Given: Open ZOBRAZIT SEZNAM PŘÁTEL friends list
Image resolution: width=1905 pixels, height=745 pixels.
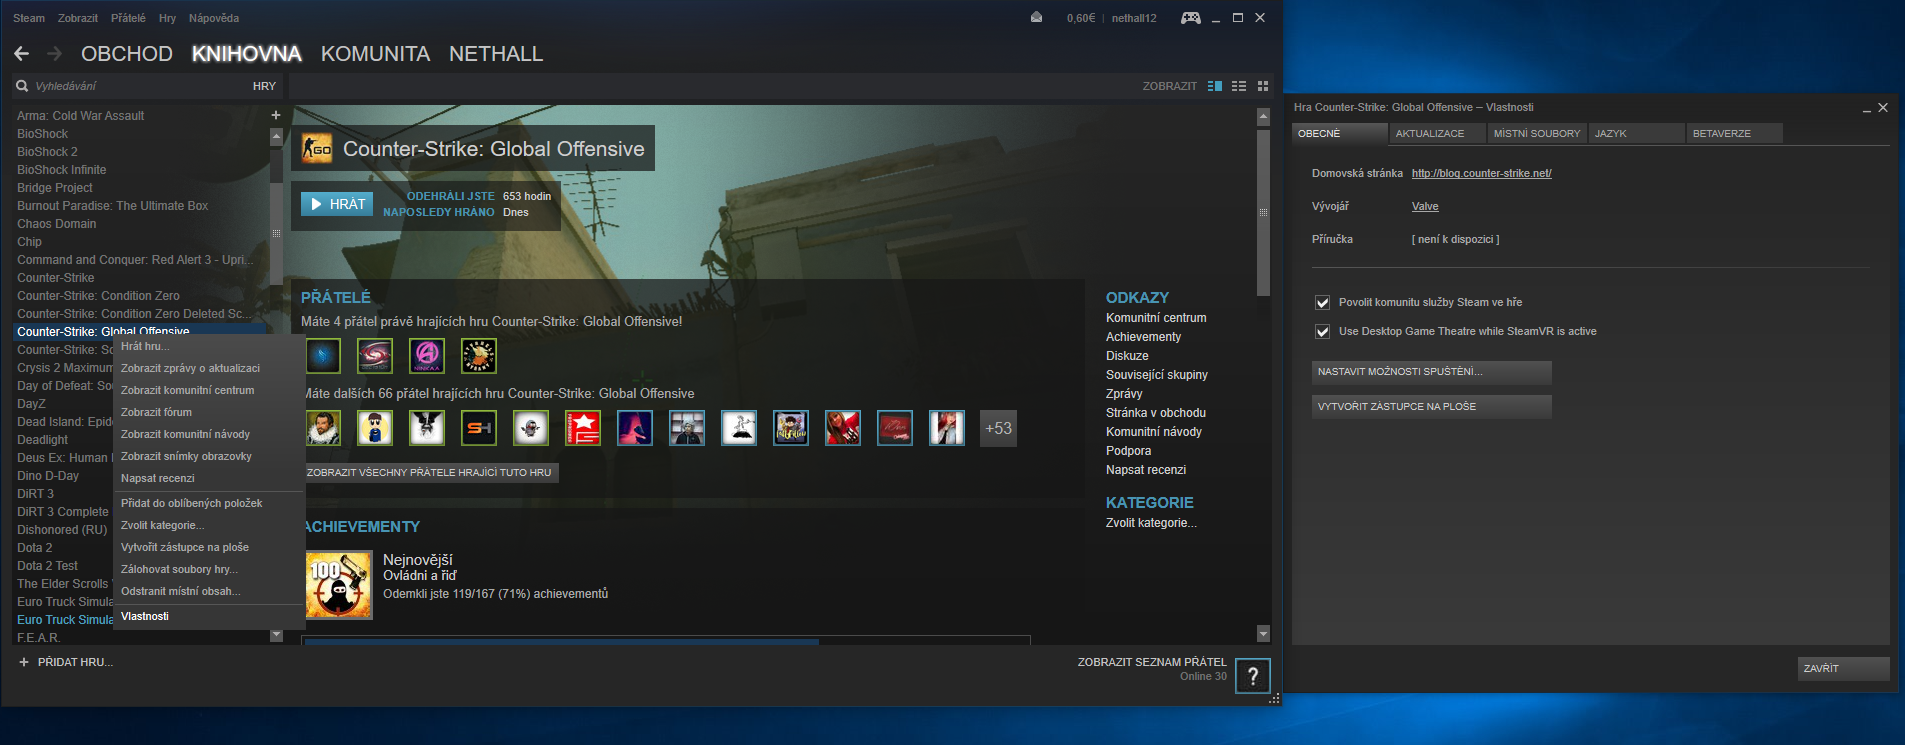Looking at the screenshot, I should 1152,662.
